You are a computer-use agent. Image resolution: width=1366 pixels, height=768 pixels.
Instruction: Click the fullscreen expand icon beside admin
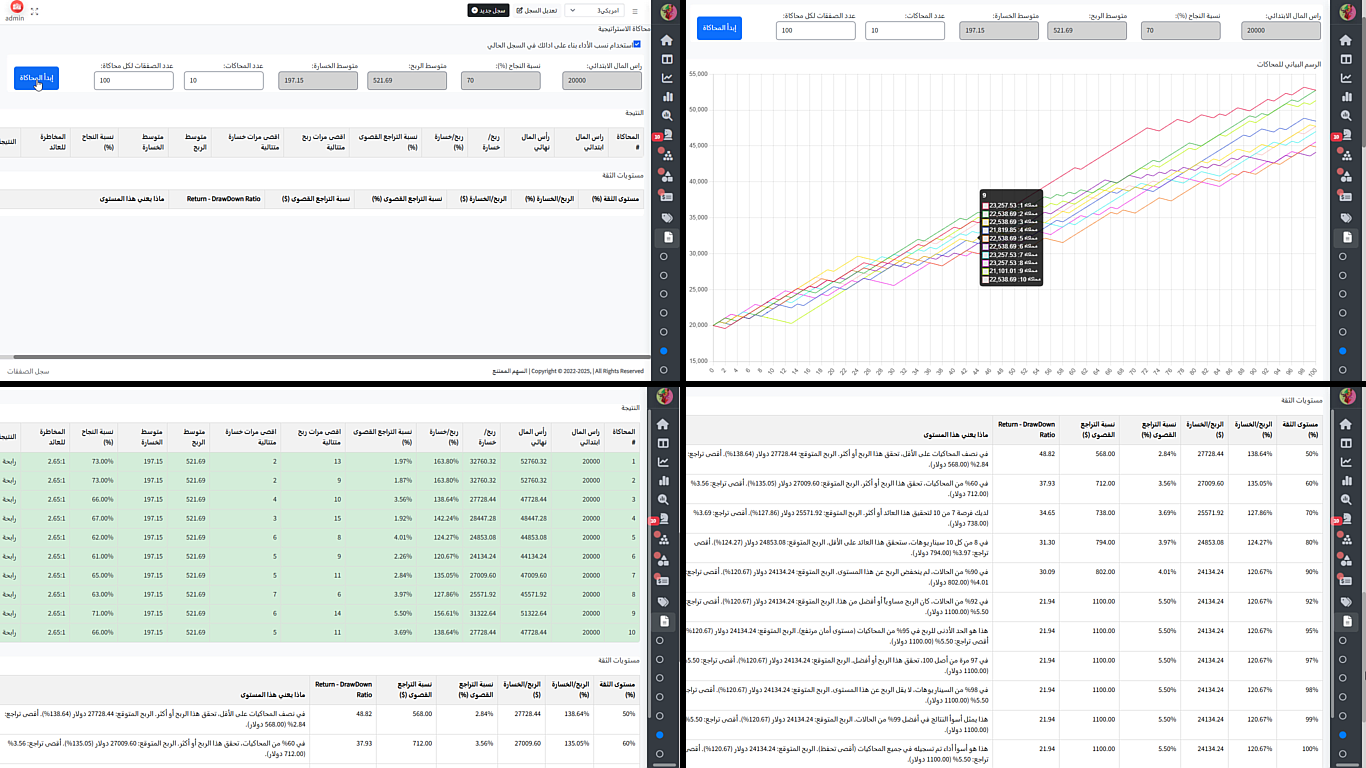pos(35,11)
